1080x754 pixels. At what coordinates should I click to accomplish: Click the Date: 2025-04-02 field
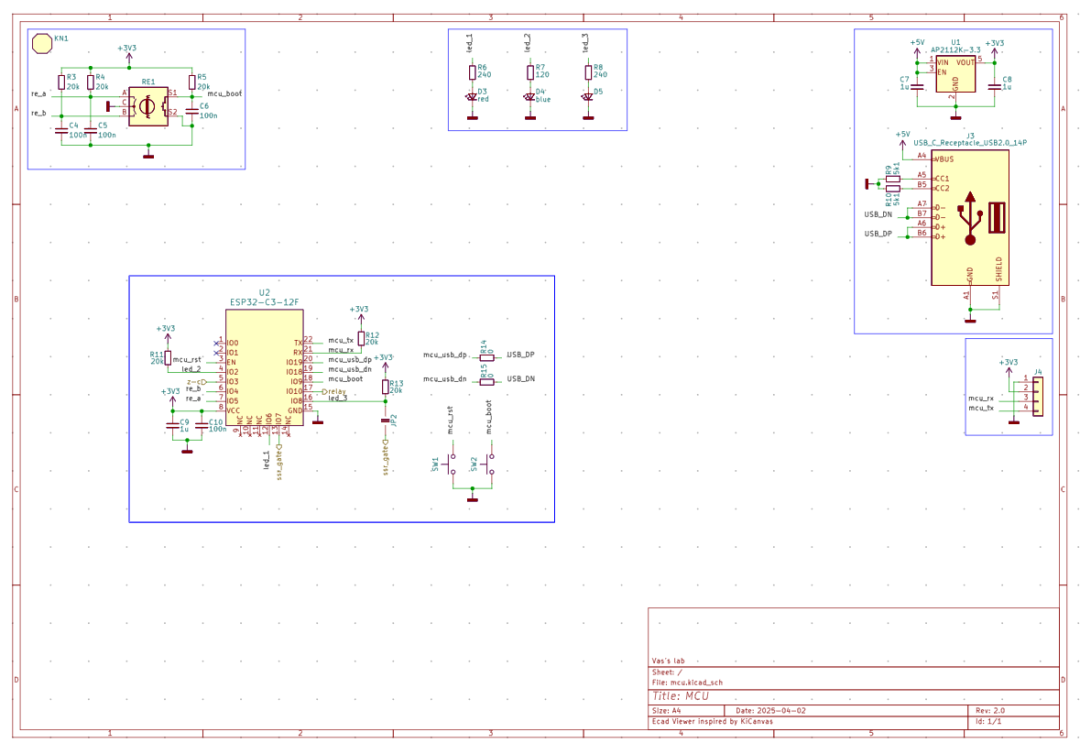pyautogui.click(x=770, y=710)
